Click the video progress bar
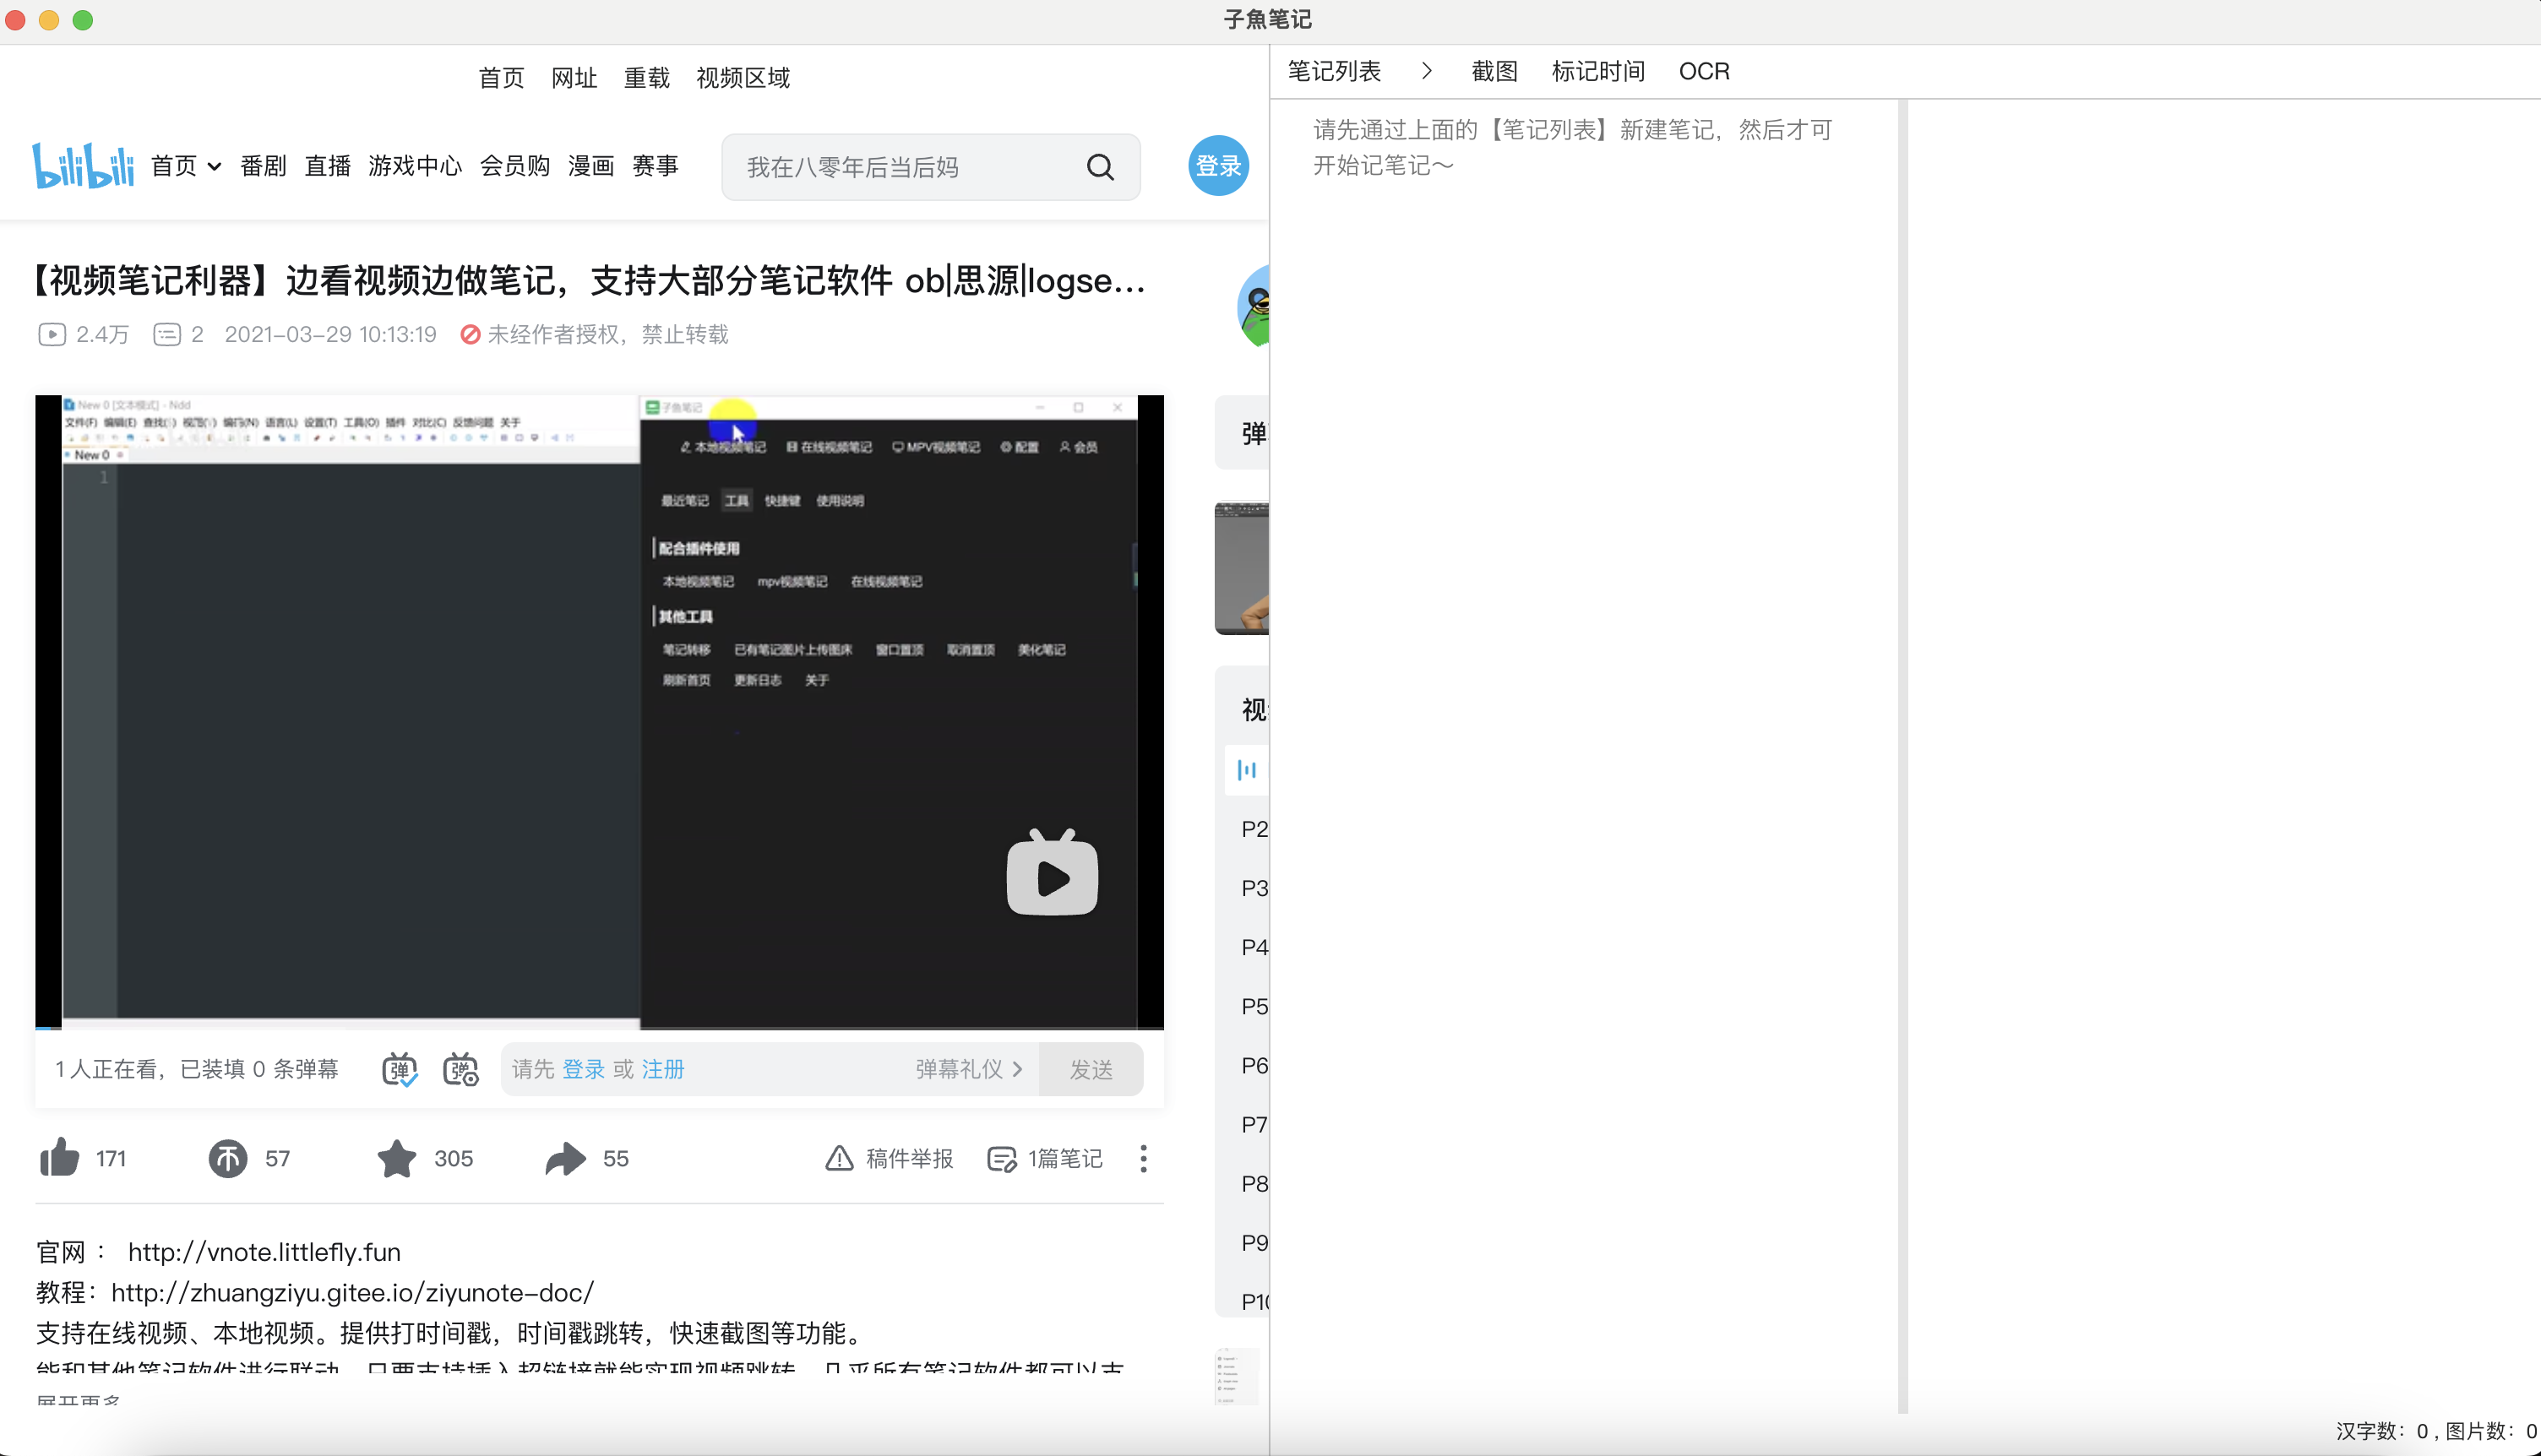This screenshot has width=2541, height=1456. 599,1026
